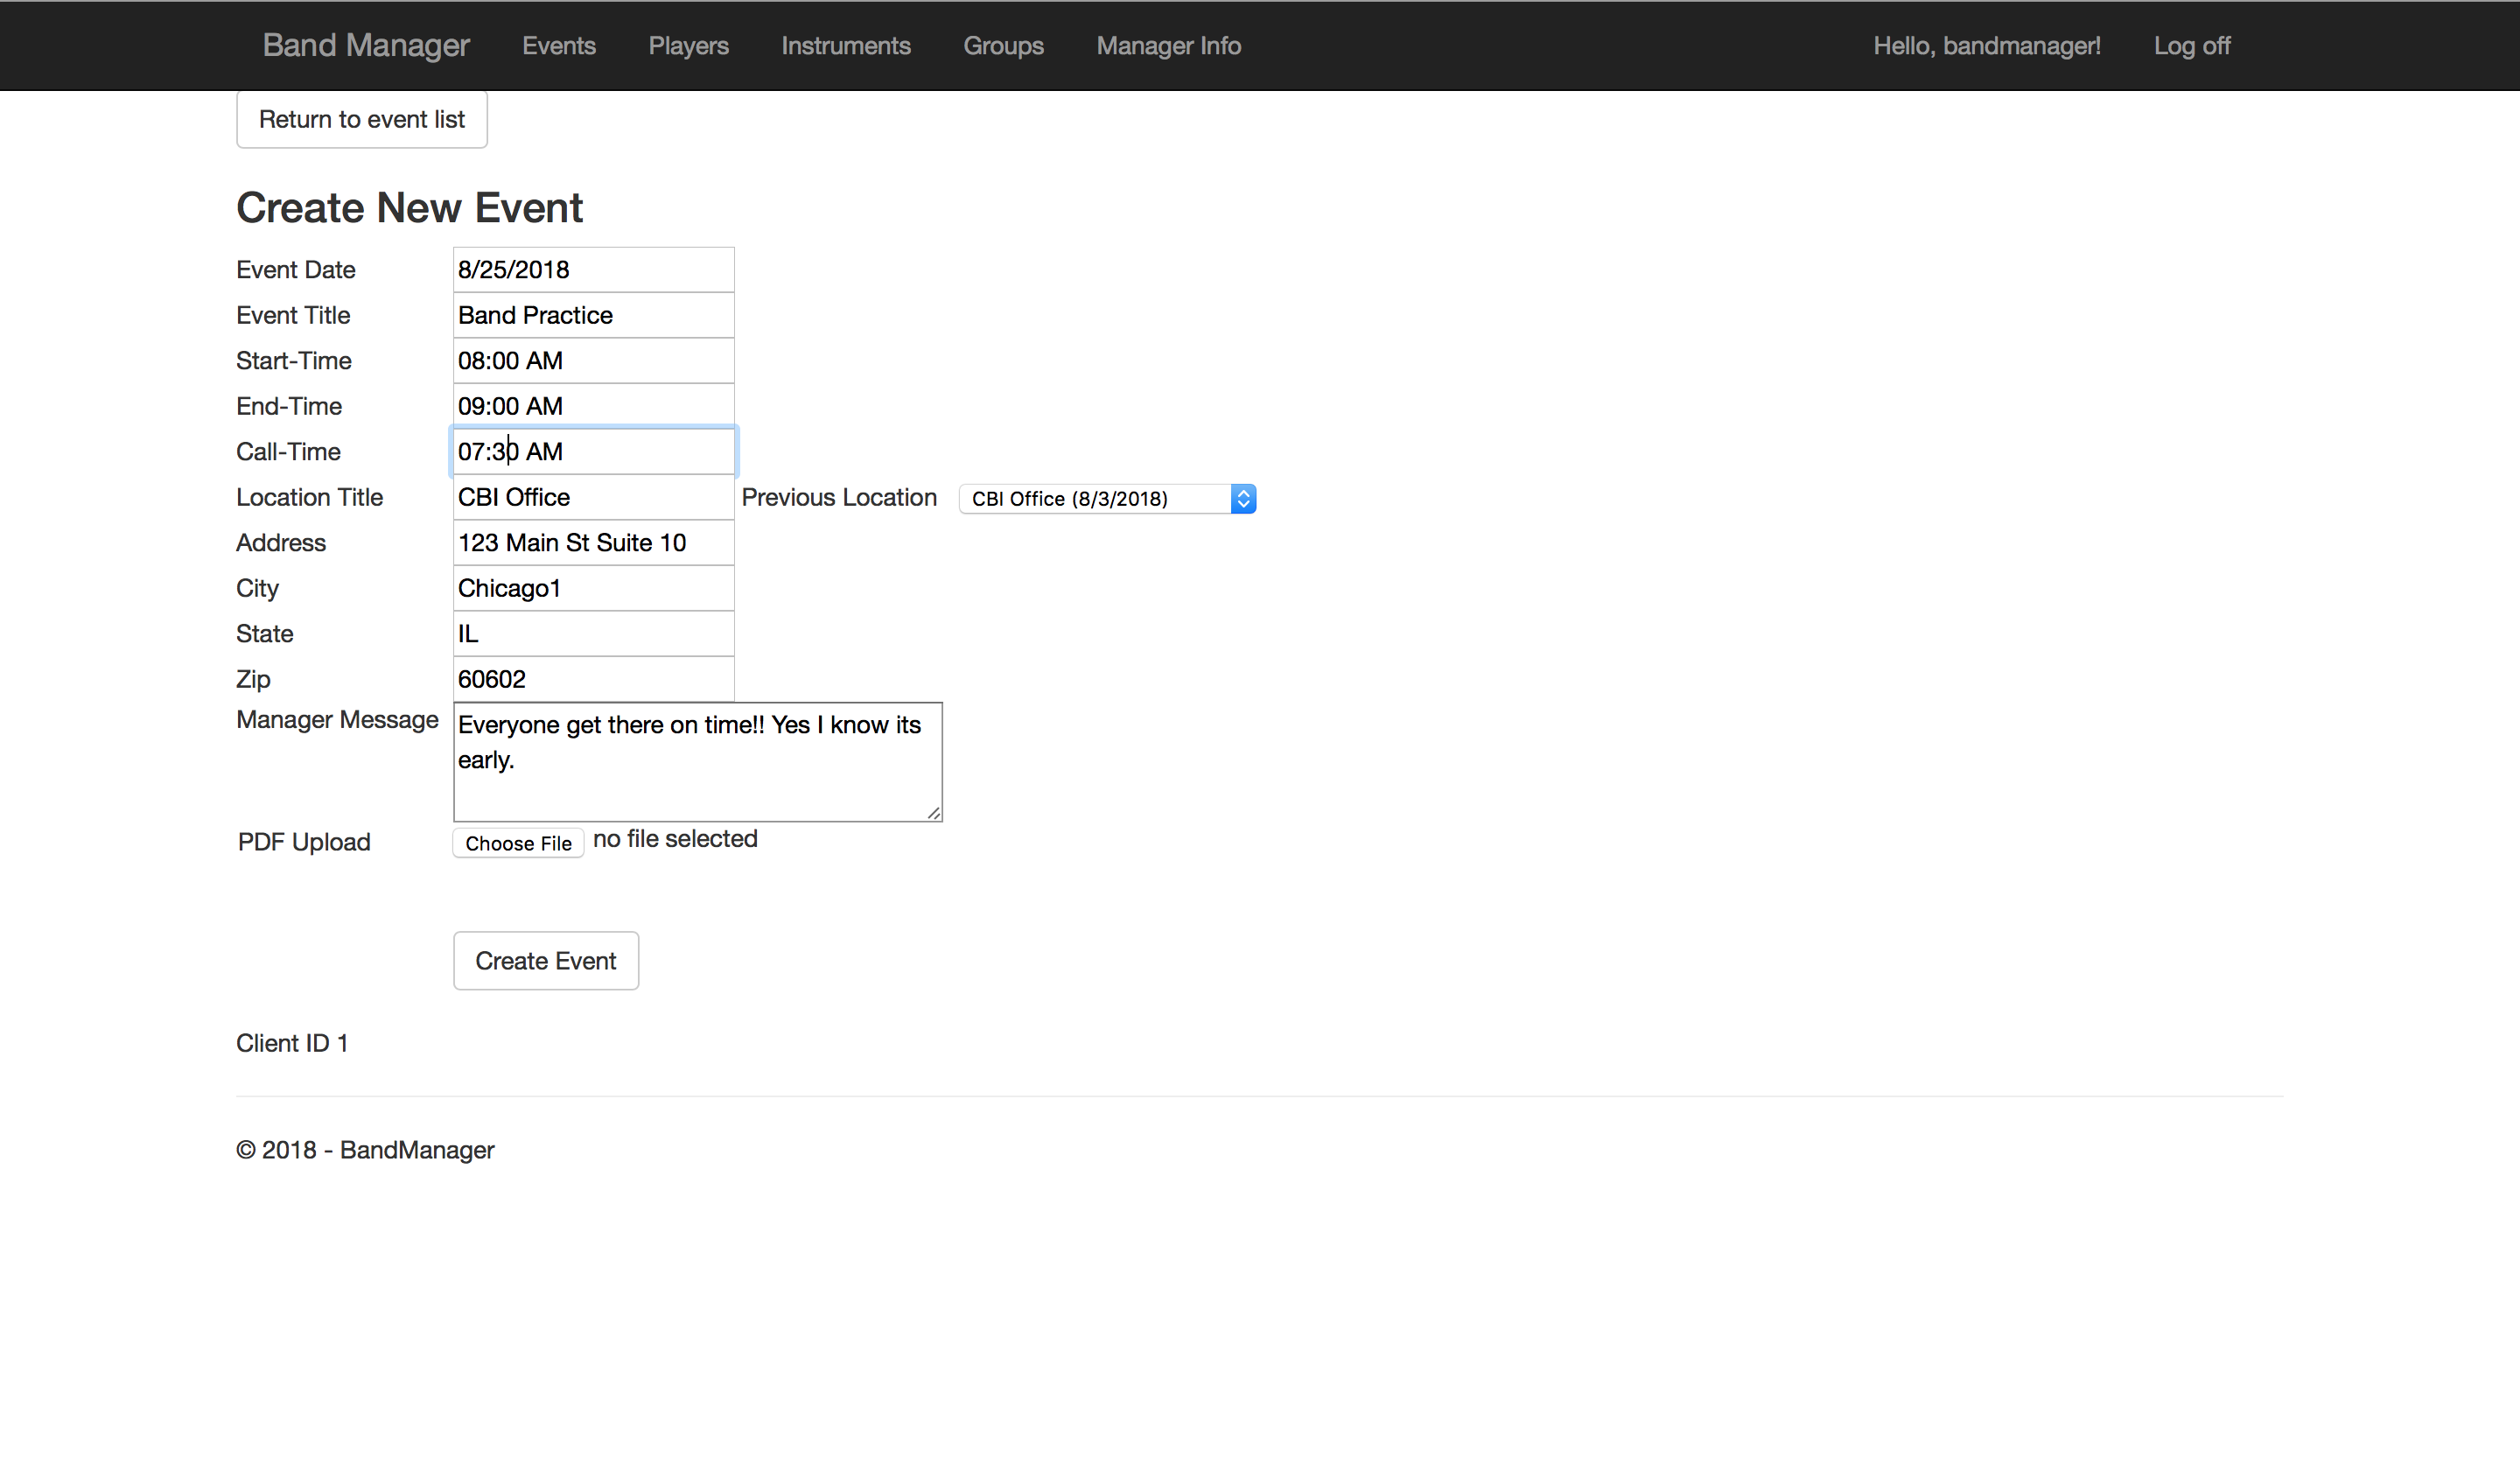
Task: Click the Band Manager brand link
Action: (365, 46)
